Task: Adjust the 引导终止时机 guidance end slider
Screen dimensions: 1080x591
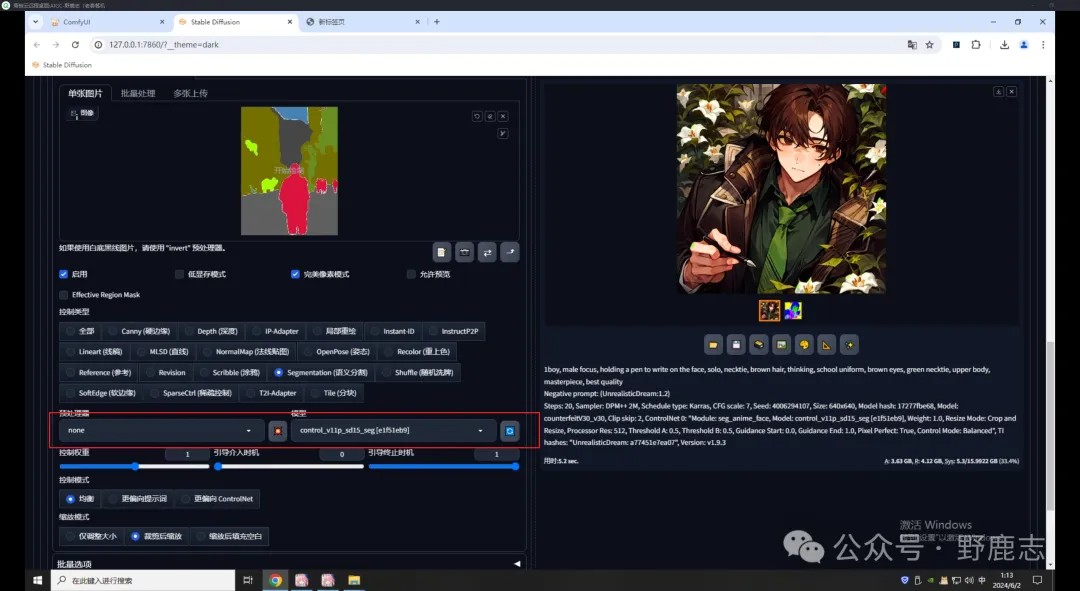Action: tap(444, 466)
